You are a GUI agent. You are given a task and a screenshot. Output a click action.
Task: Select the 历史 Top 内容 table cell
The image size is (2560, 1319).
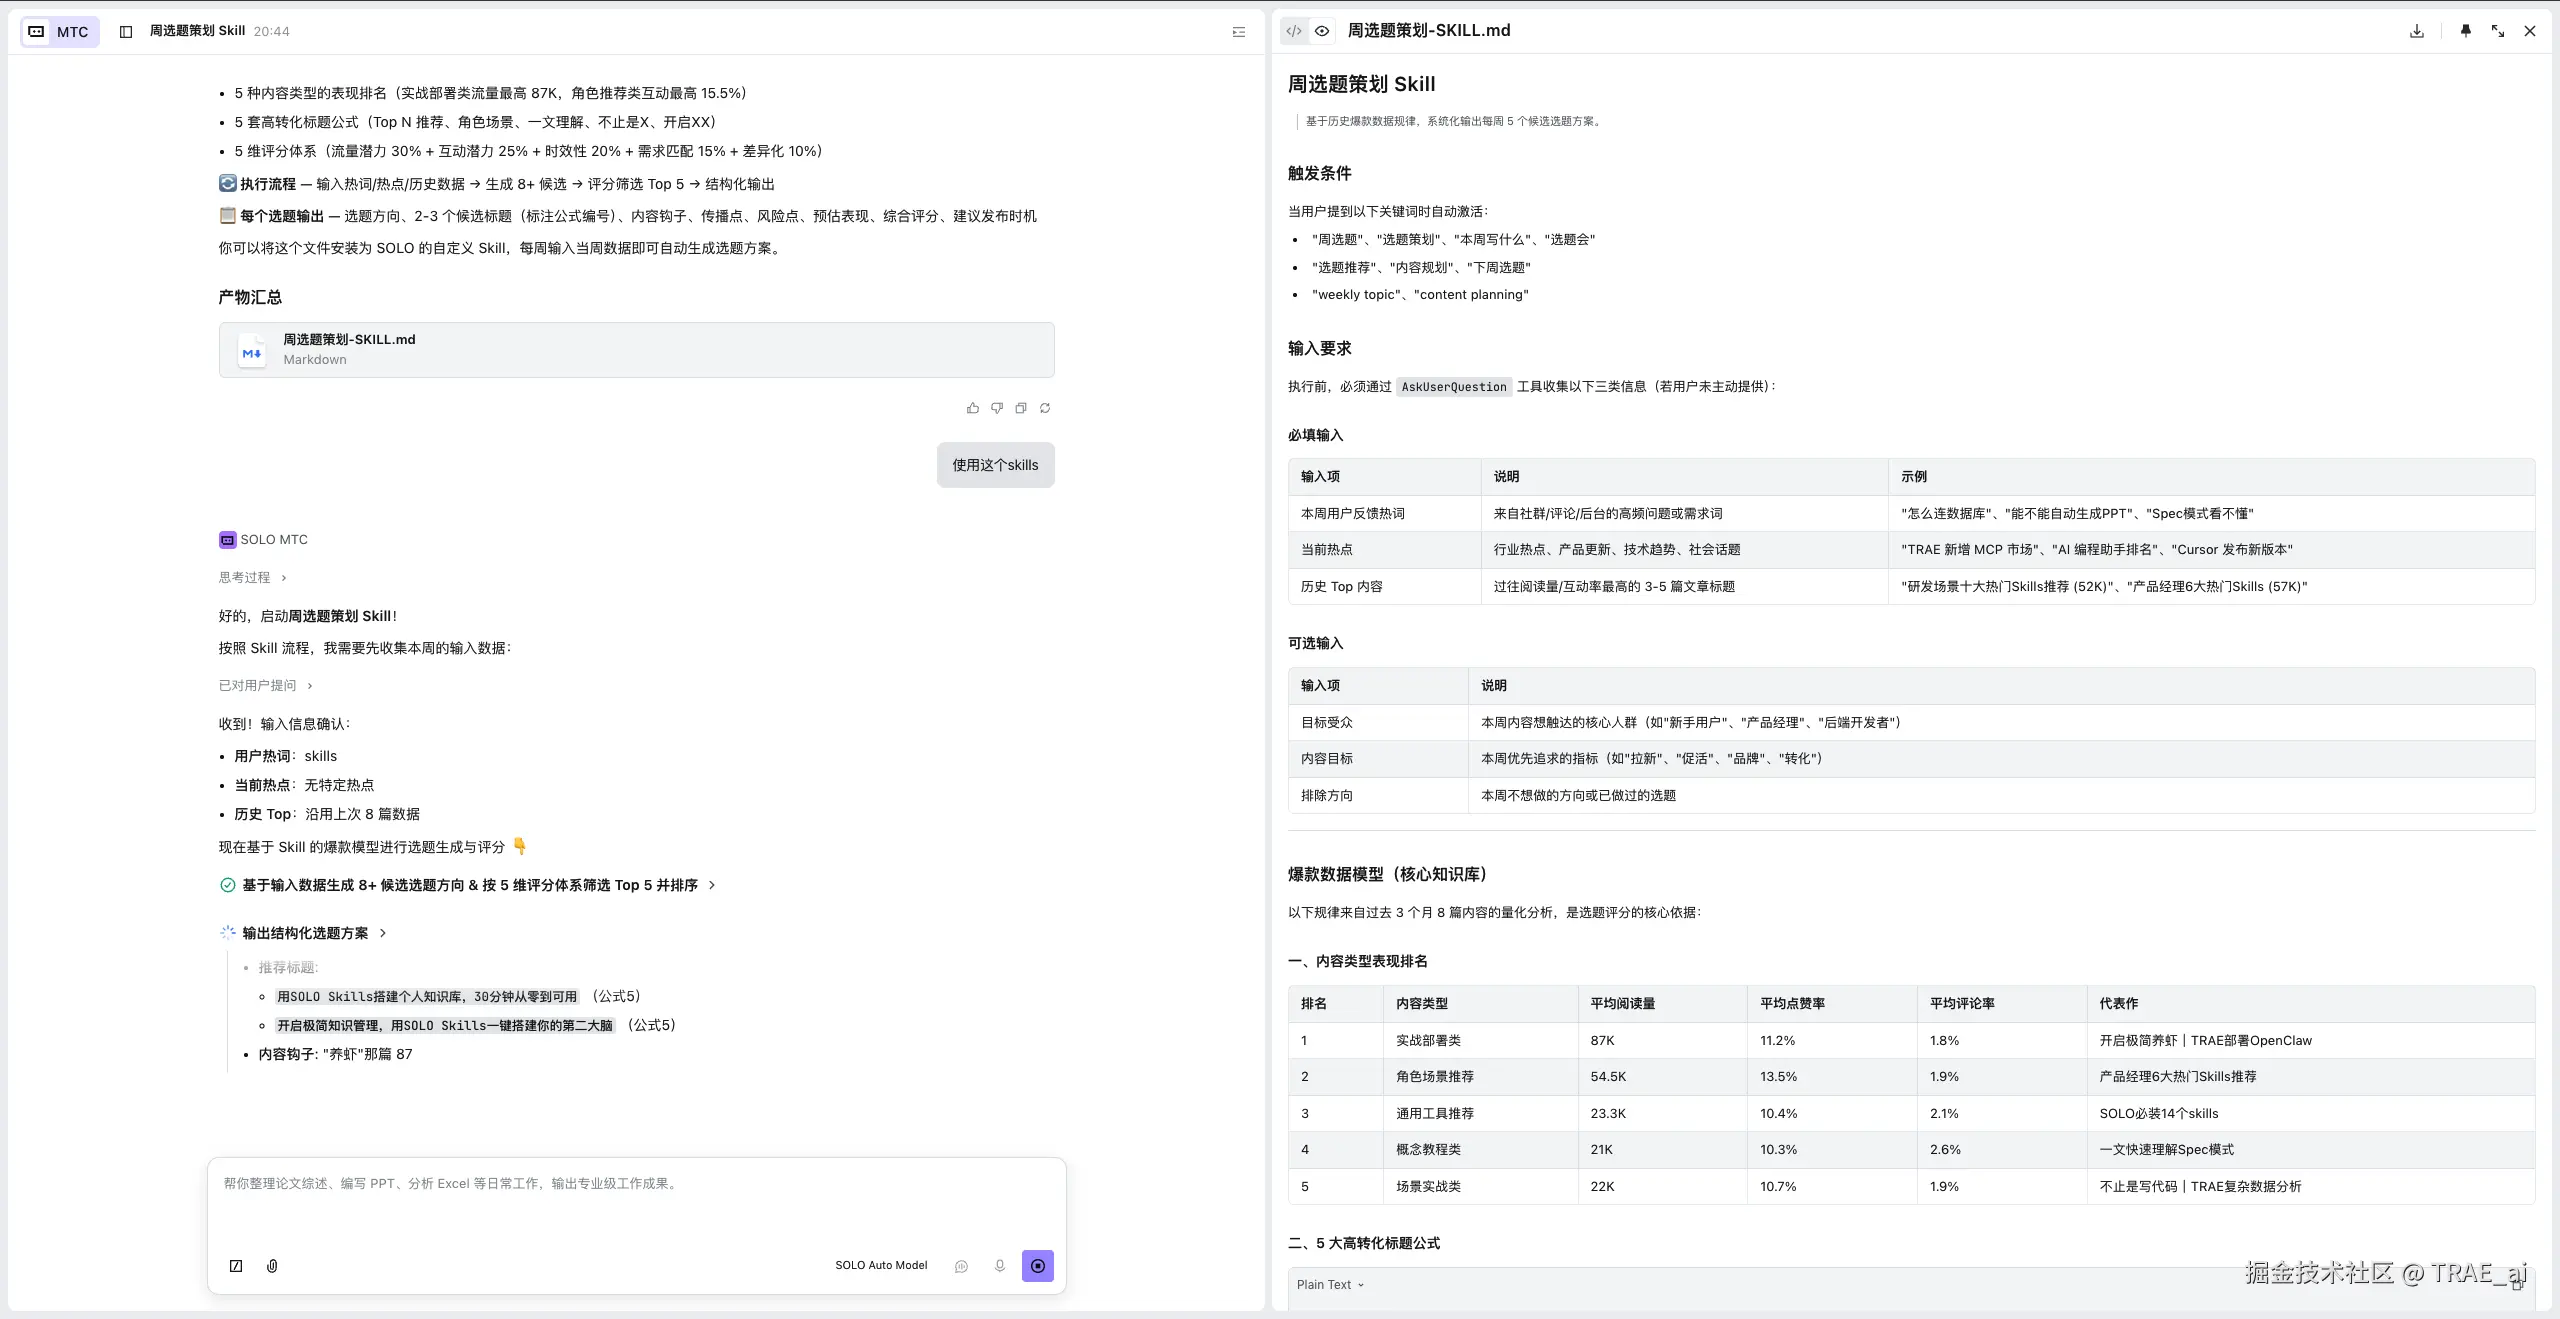1384,587
